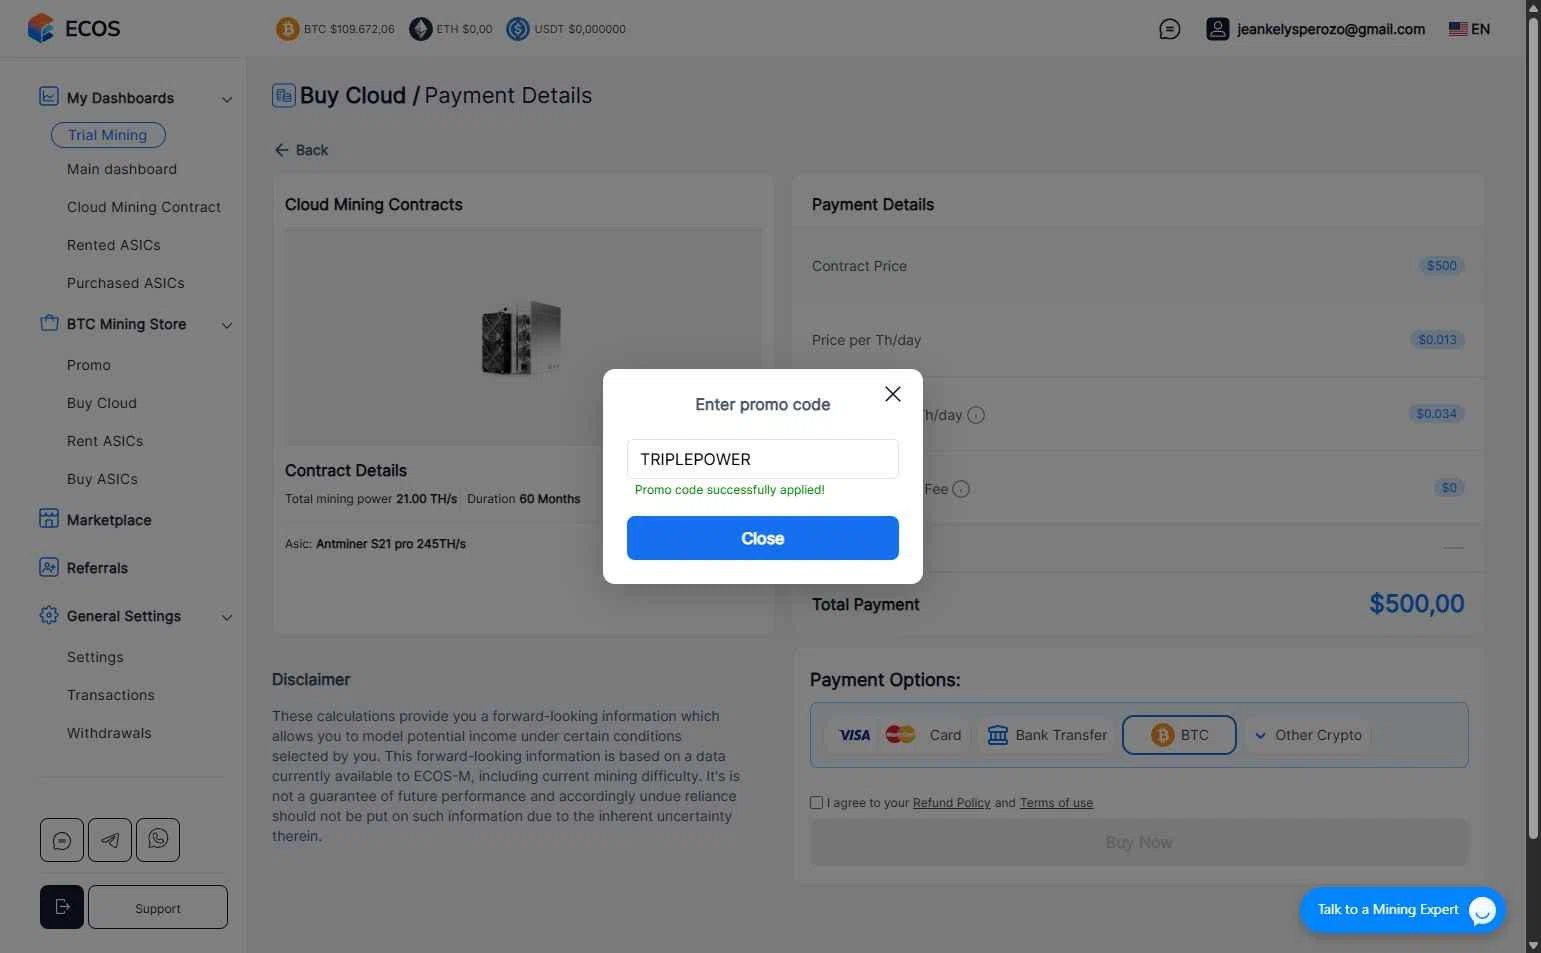1541x953 pixels.
Task: Open Trial Mining pill
Action: pos(108,135)
